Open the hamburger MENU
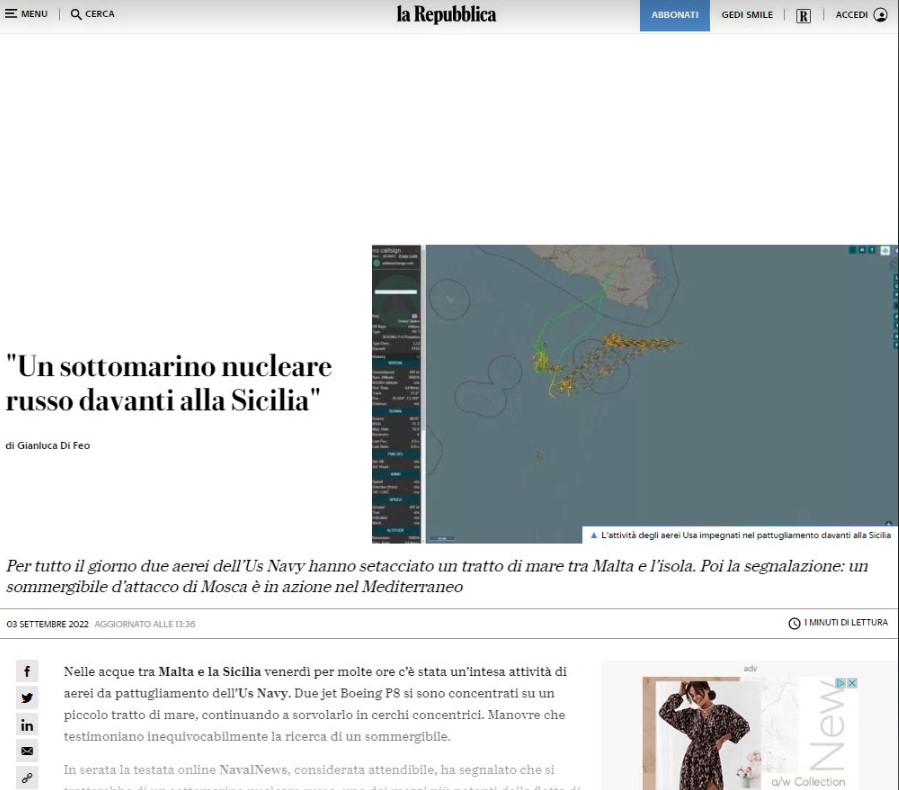The height and width of the screenshot is (790, 899). [x=26, y=14]
